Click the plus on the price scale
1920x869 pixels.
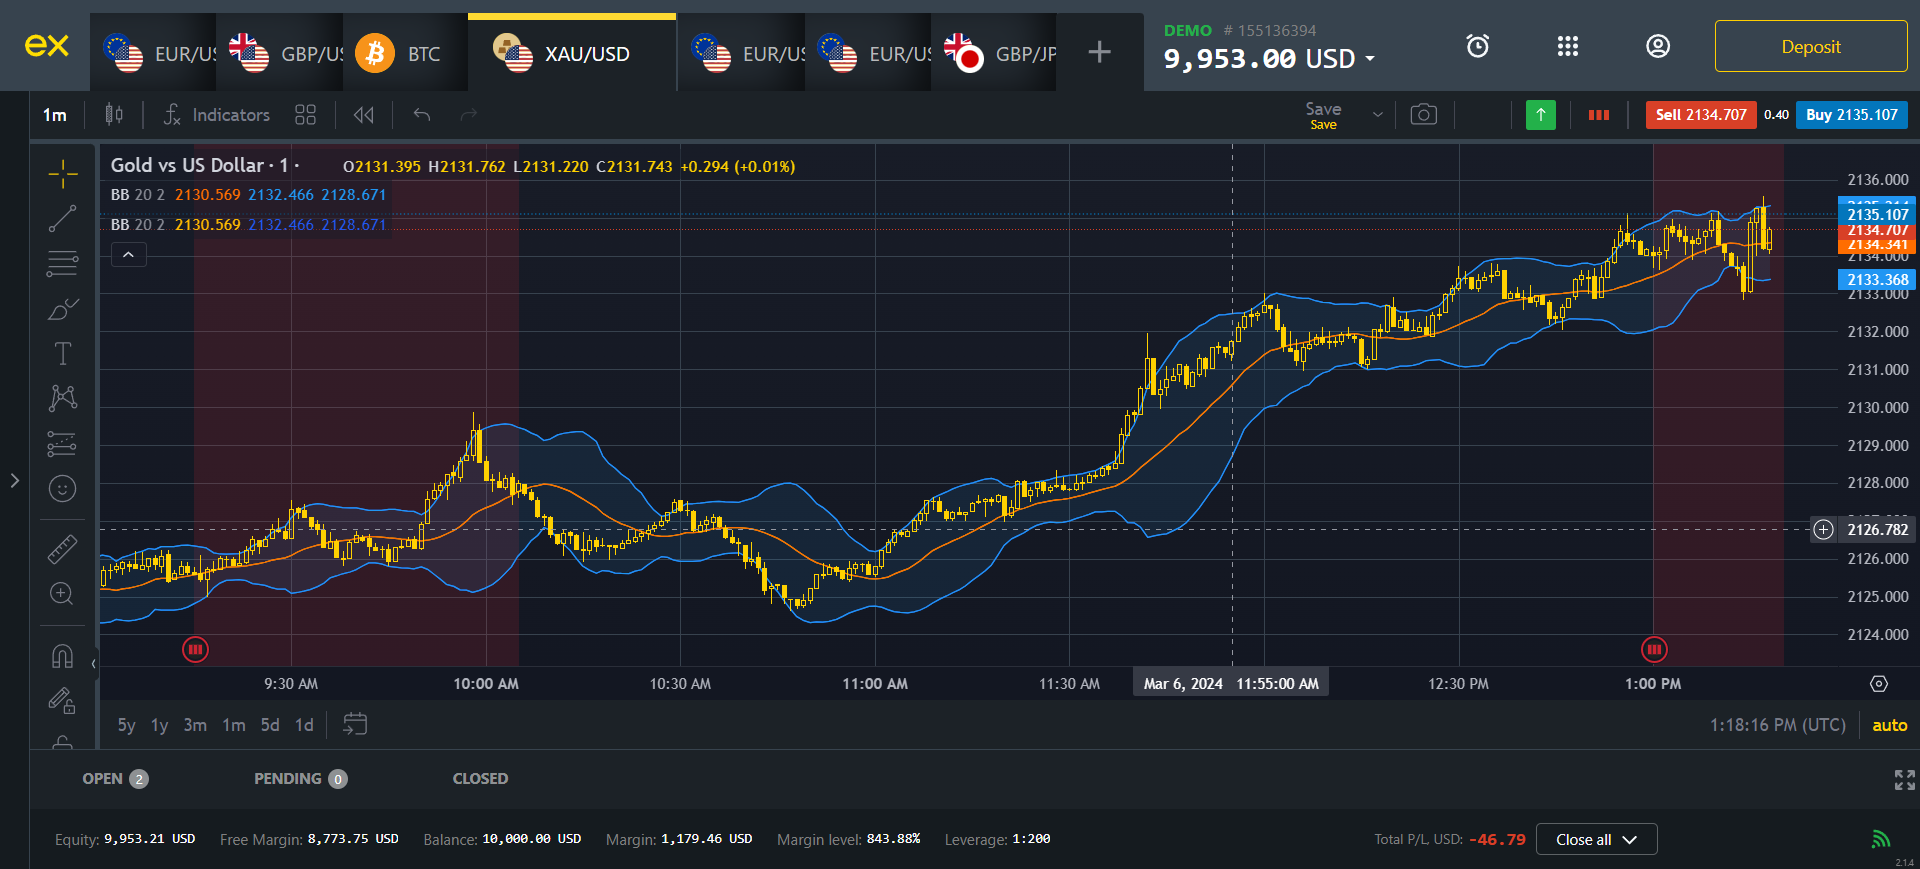pos(1824,529)
